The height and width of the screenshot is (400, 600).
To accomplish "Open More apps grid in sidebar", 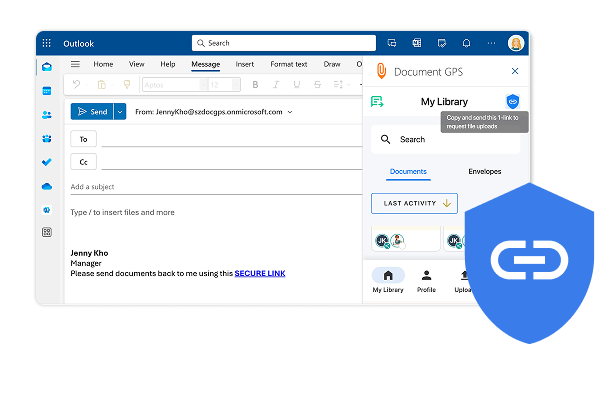I will click(x=47, y=232).
